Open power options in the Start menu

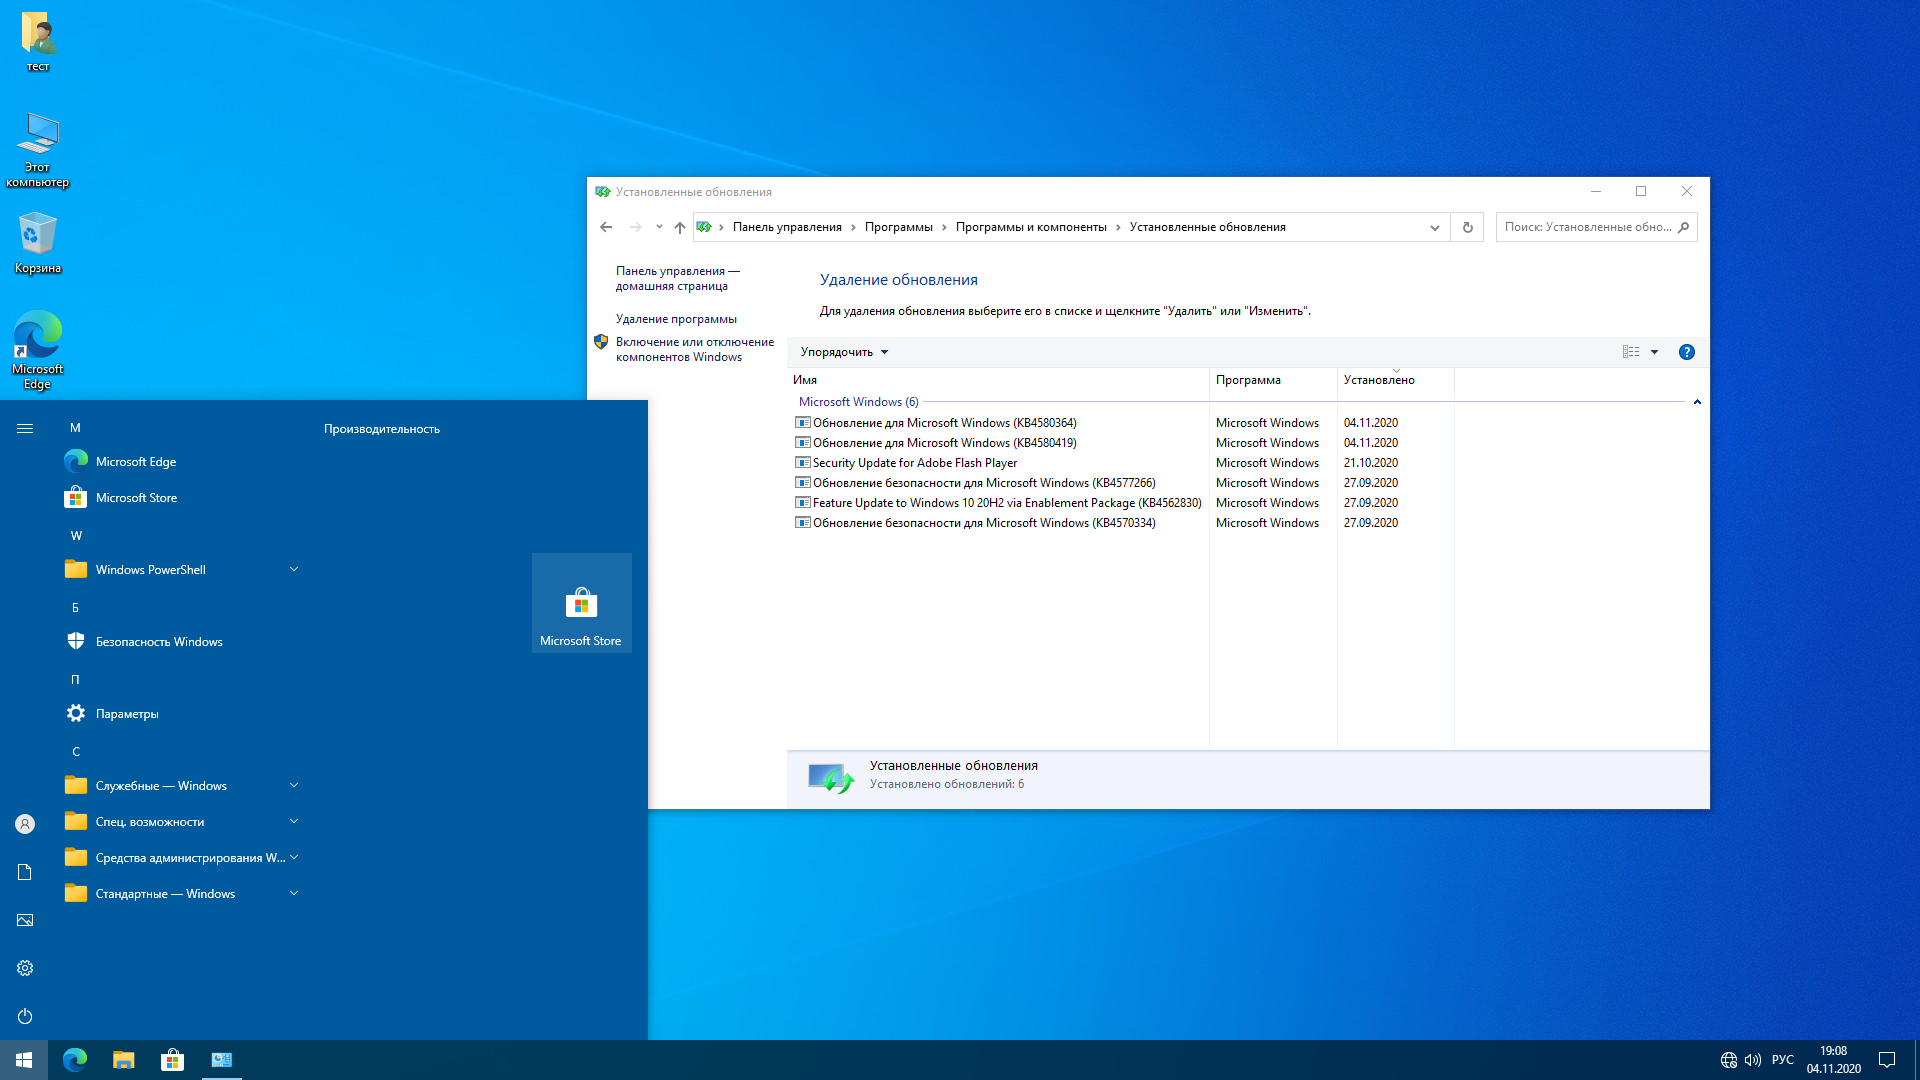[x=23, y=1016]
